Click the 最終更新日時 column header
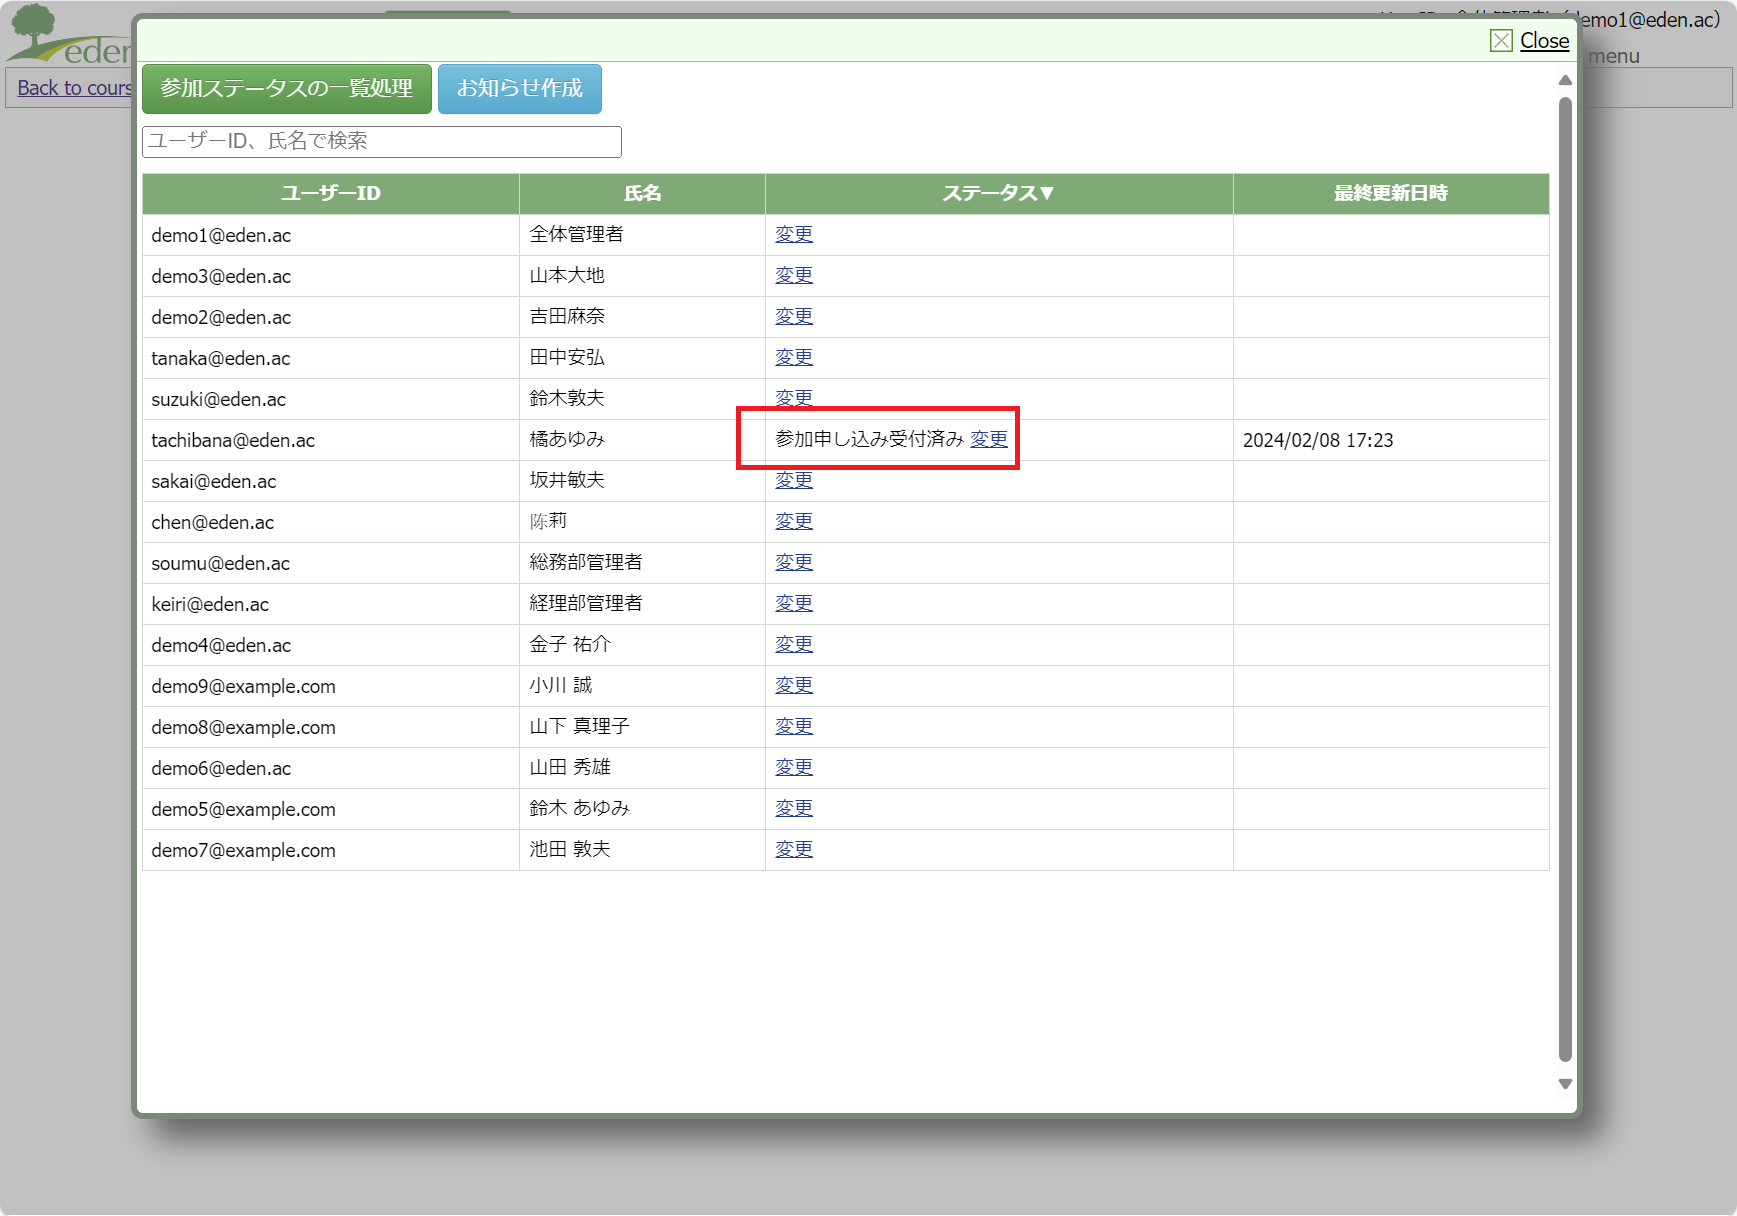The height and width of the screenshot is (1216, 1737). [x=1390, y=194]
